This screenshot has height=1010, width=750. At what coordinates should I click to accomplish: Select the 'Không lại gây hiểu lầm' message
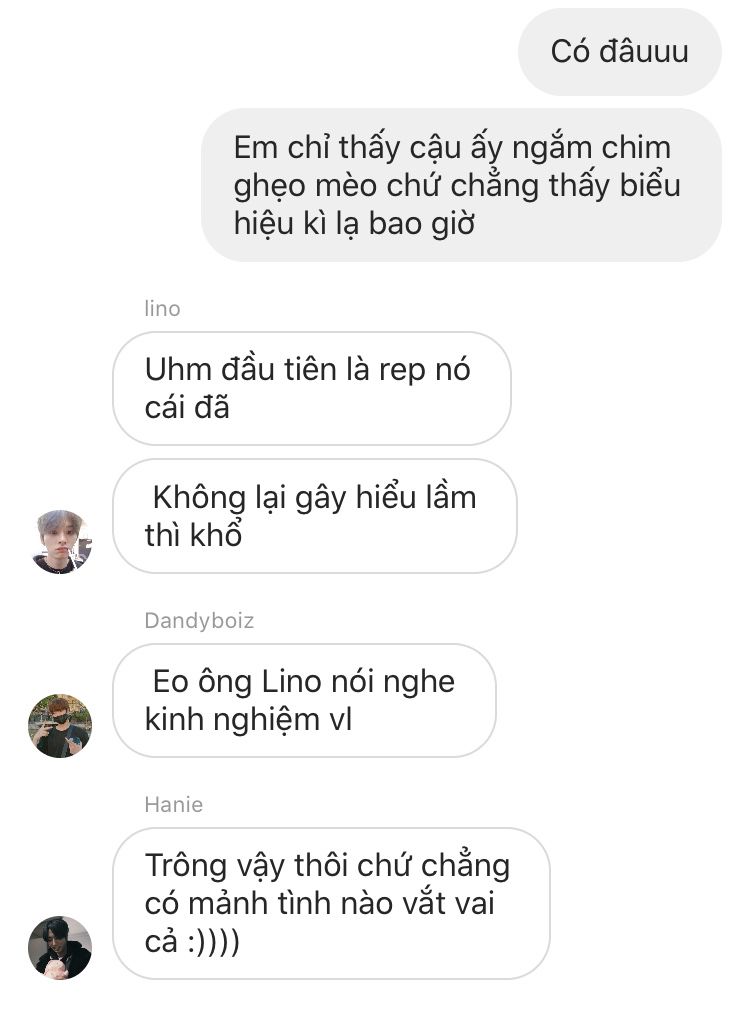[314, 516]
